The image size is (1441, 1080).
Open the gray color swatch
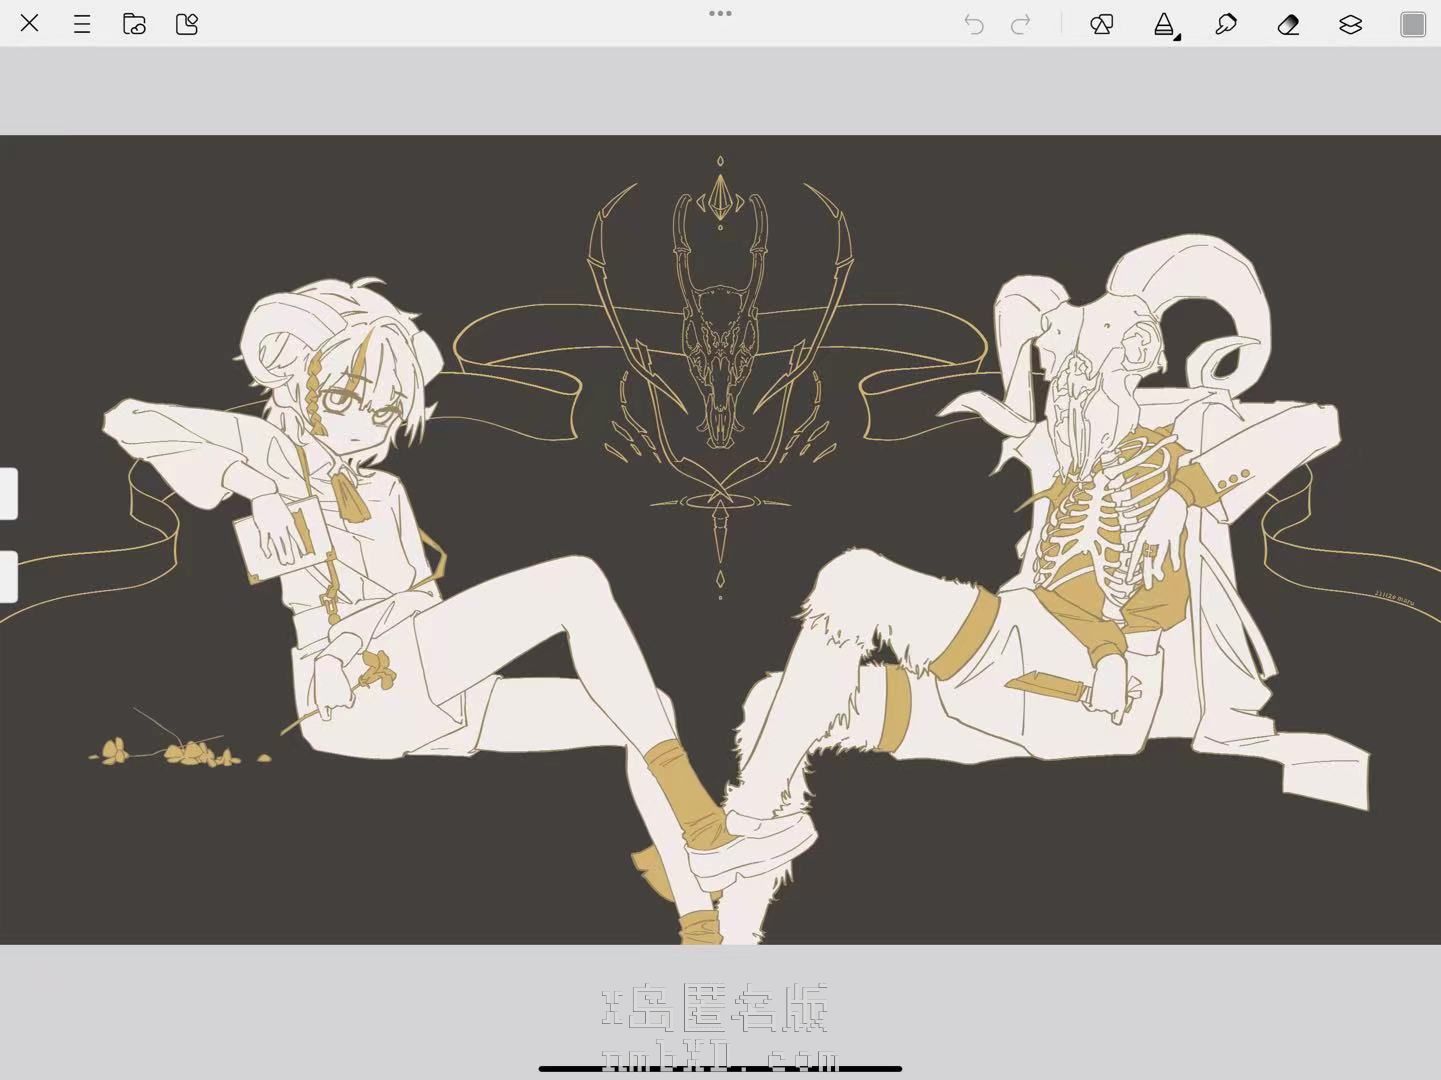pos(1412,24)
